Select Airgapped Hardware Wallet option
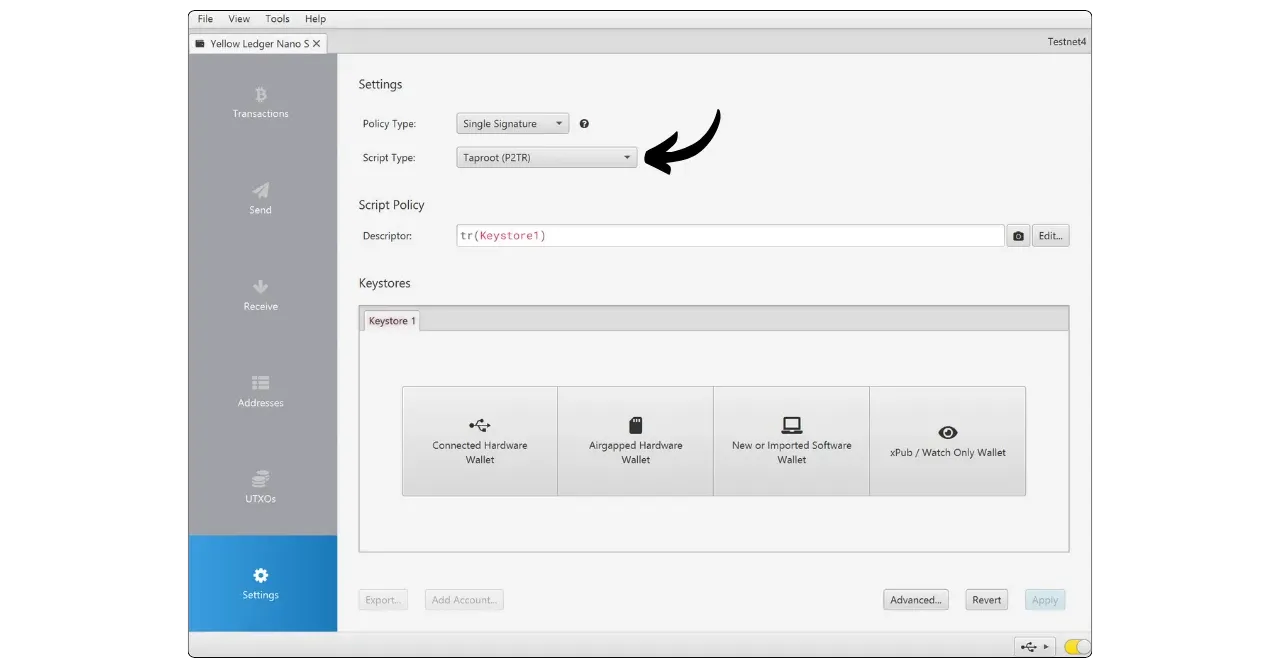The width and height of the screenshot is (1280, 668). point(635,441)
